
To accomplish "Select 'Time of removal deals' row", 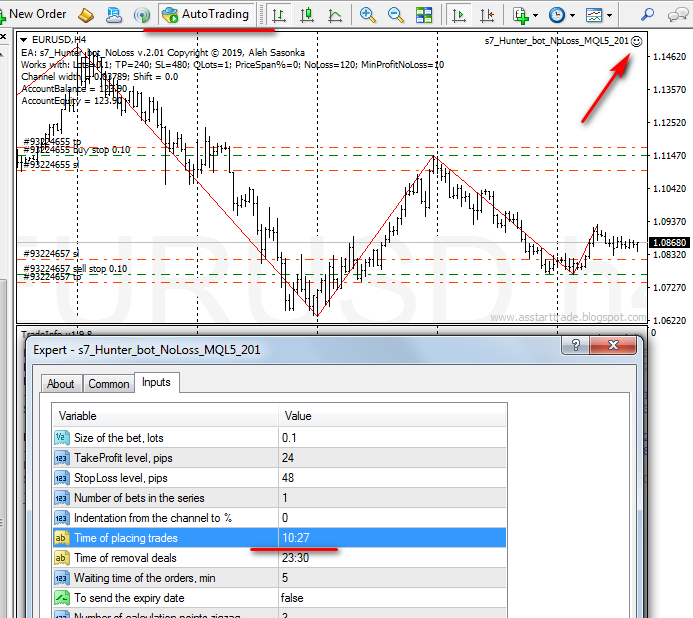I will [x=279, y=558].
